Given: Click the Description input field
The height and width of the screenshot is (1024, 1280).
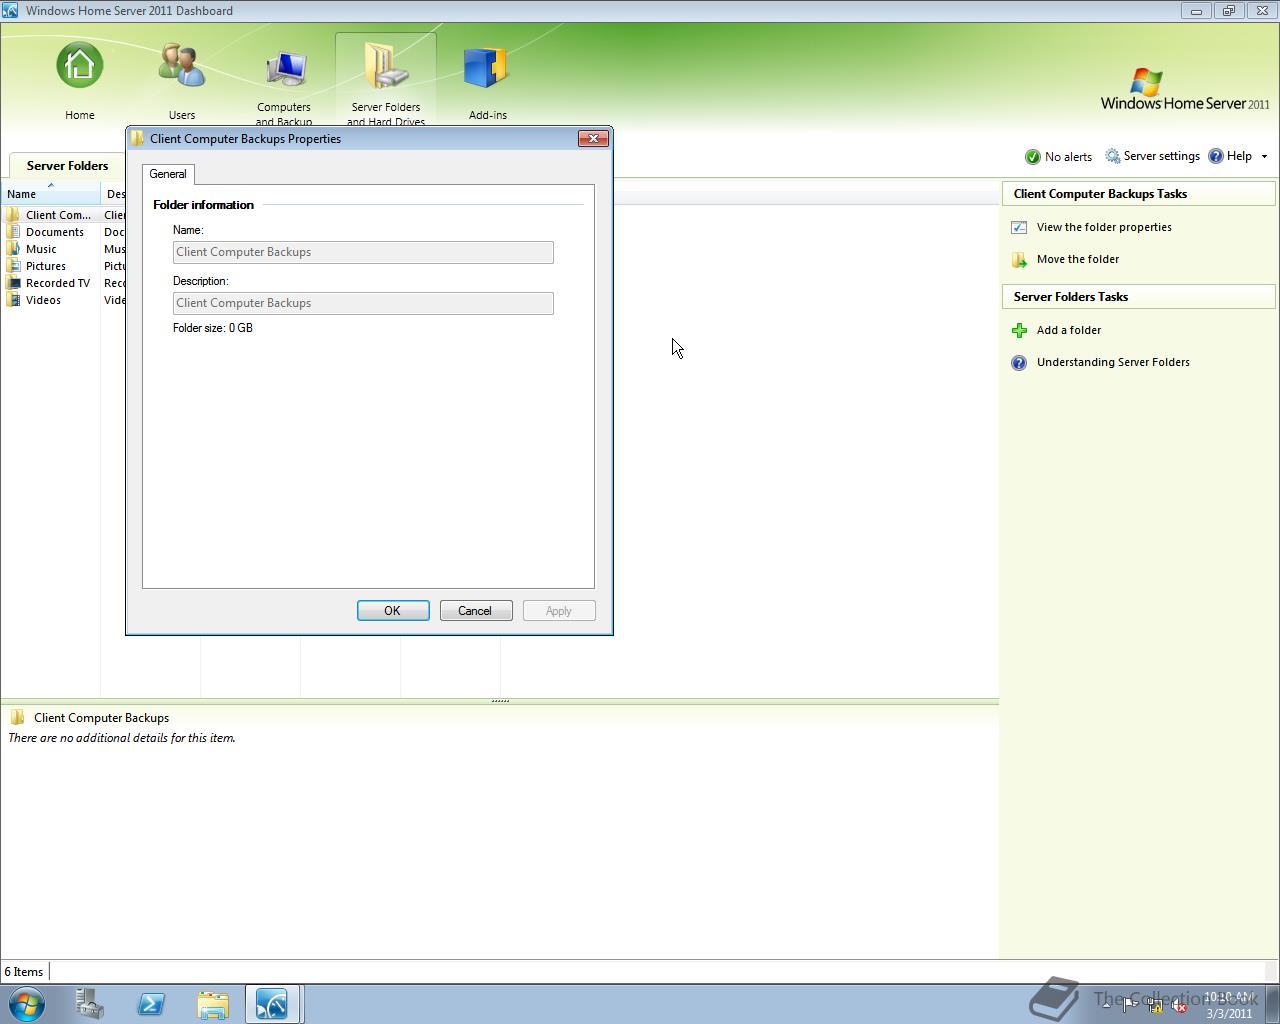Looking at the screenshot, I should [x=363, y=303].
